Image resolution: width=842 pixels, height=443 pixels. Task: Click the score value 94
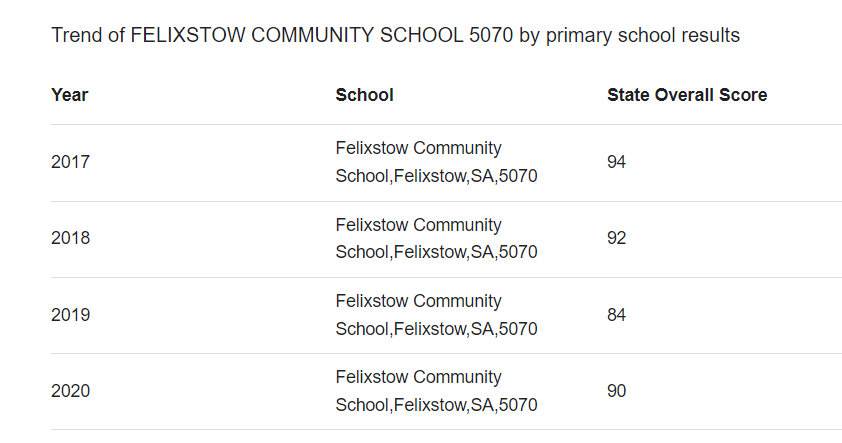tap(616, 162)
